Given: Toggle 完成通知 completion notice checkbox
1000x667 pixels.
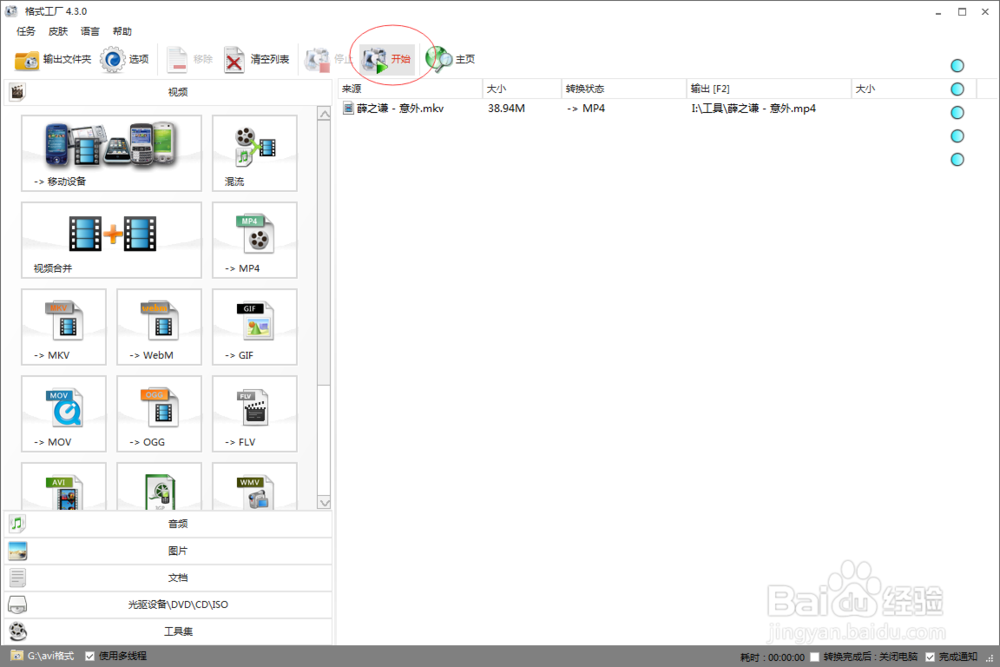Looking at the screenshot, I should pos(930,657).
